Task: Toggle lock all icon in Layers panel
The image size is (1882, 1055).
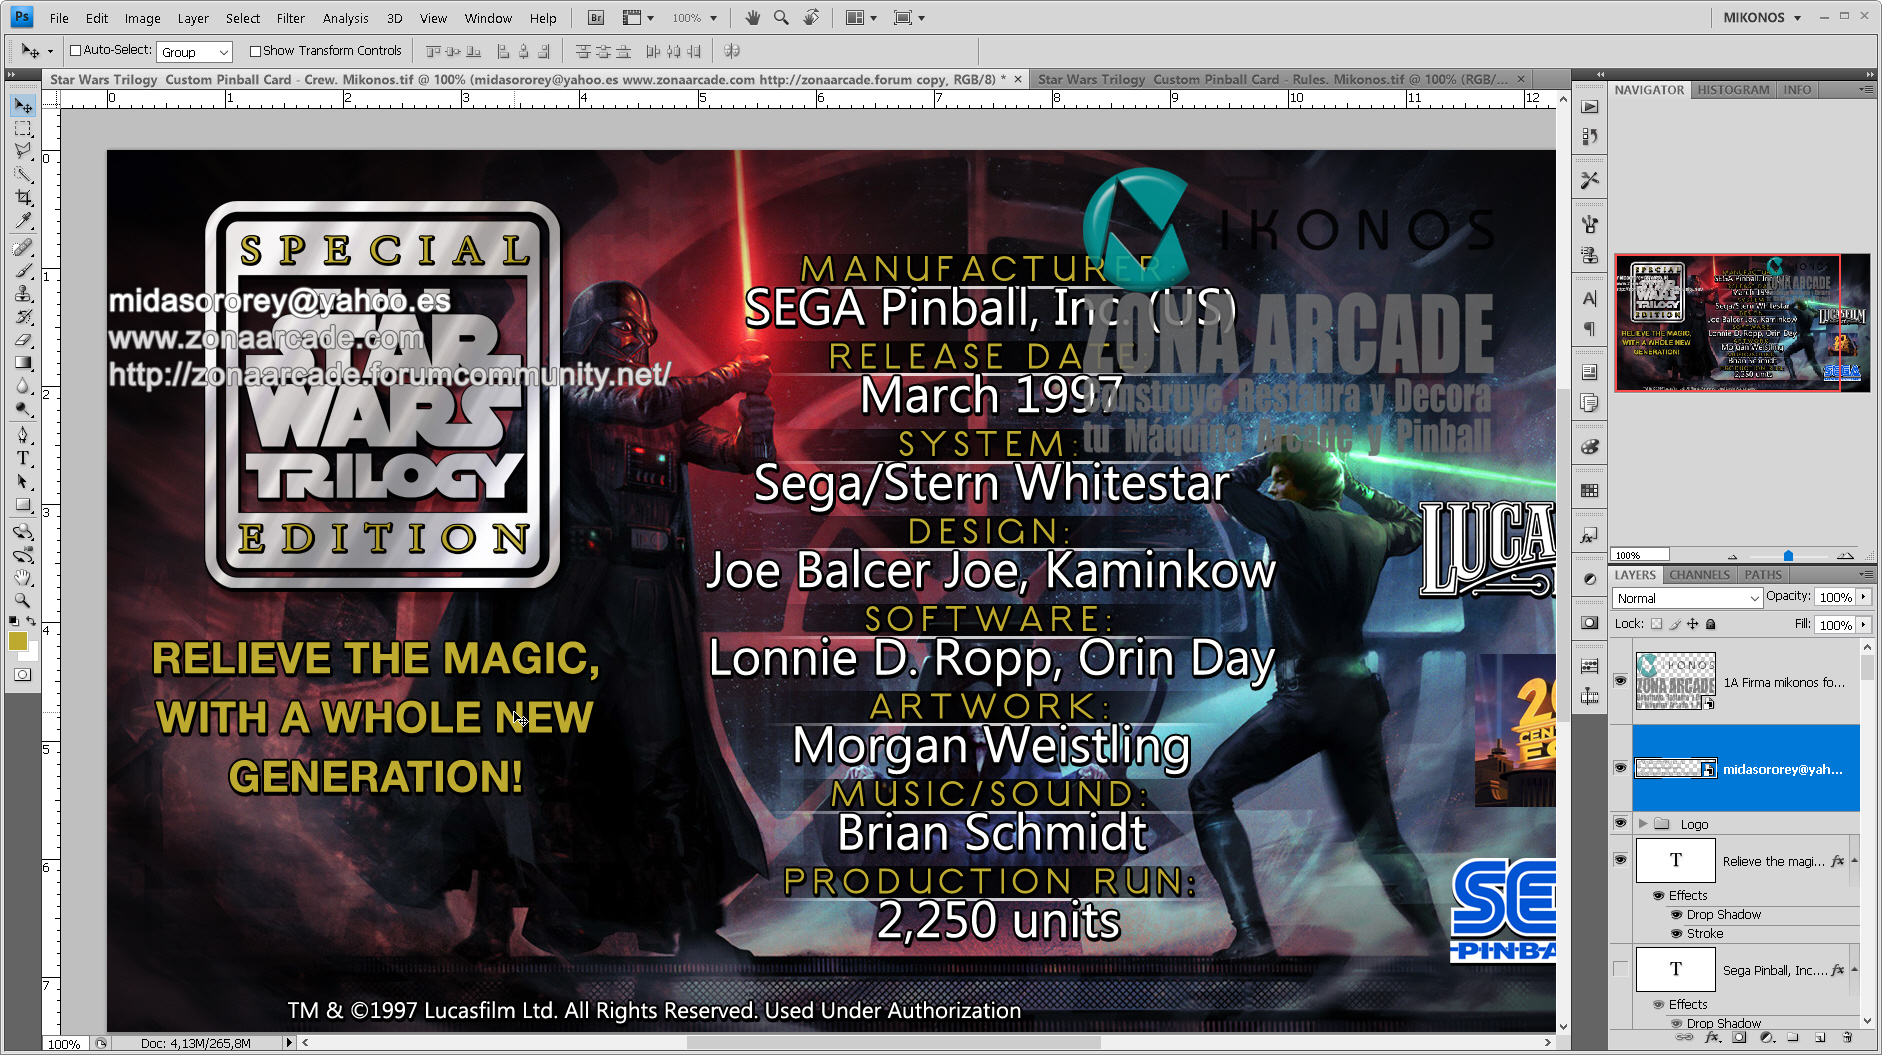Action: (x=1711, y=624)
